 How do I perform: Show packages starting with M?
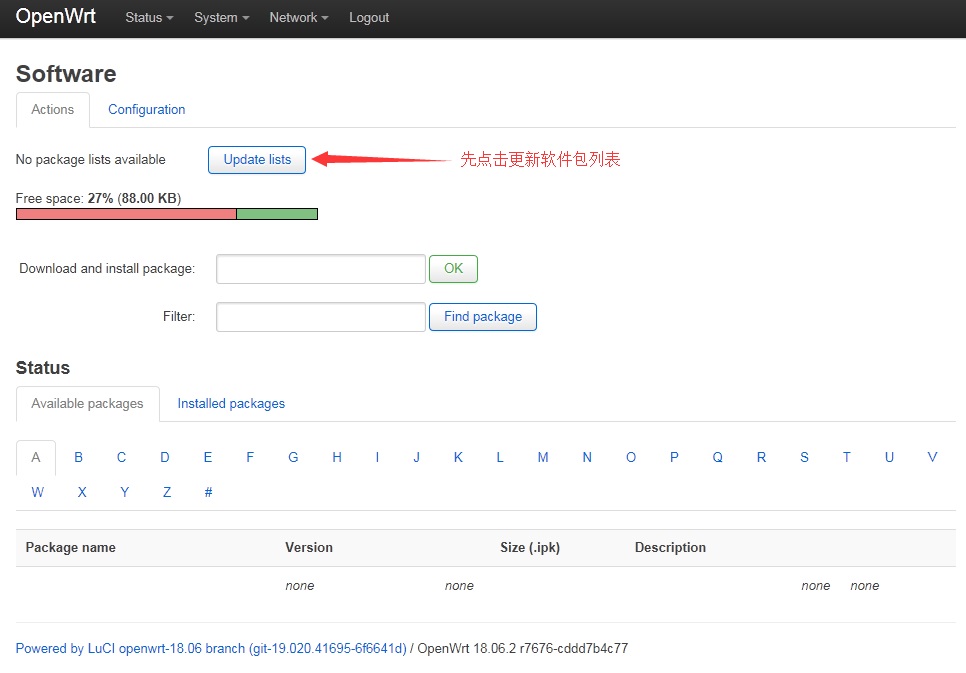[543, 457]
